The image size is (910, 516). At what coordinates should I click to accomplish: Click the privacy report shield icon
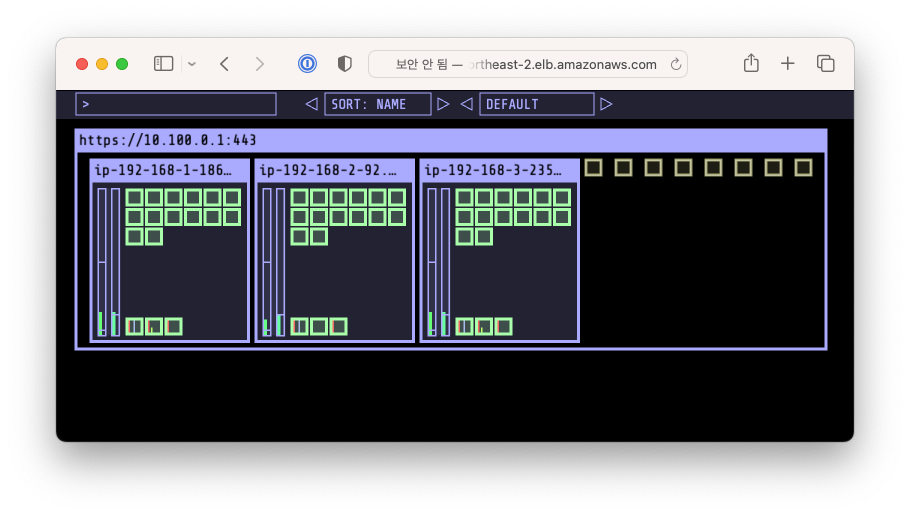[x=345, y=63]
